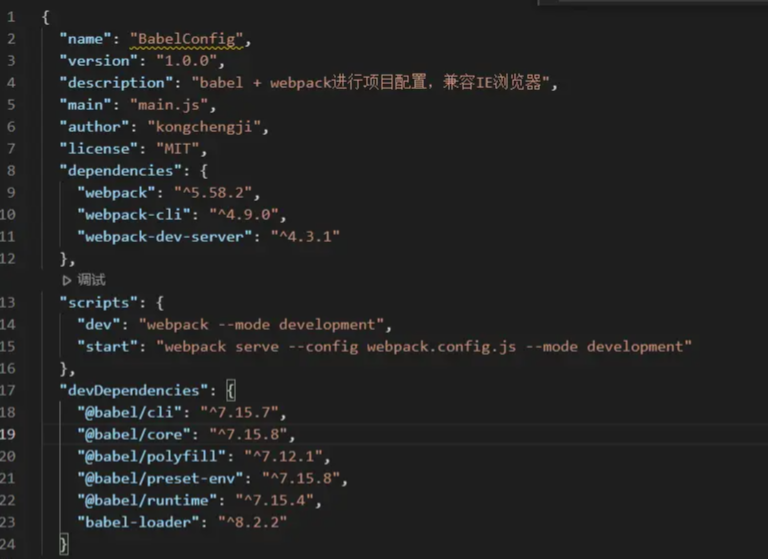
Task: Click the "dependencies" key
Action: pyautogui.click(x=120, y=170)
